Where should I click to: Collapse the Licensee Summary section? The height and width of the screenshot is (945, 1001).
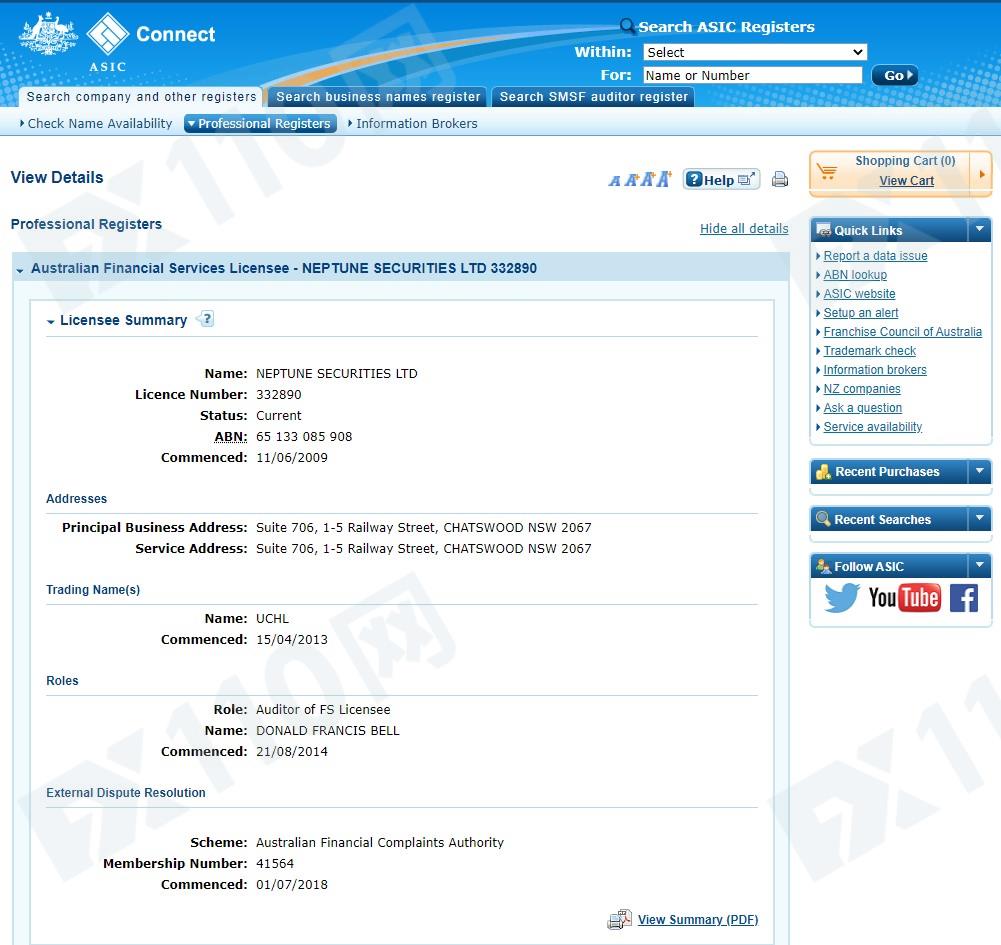point(50,322)
